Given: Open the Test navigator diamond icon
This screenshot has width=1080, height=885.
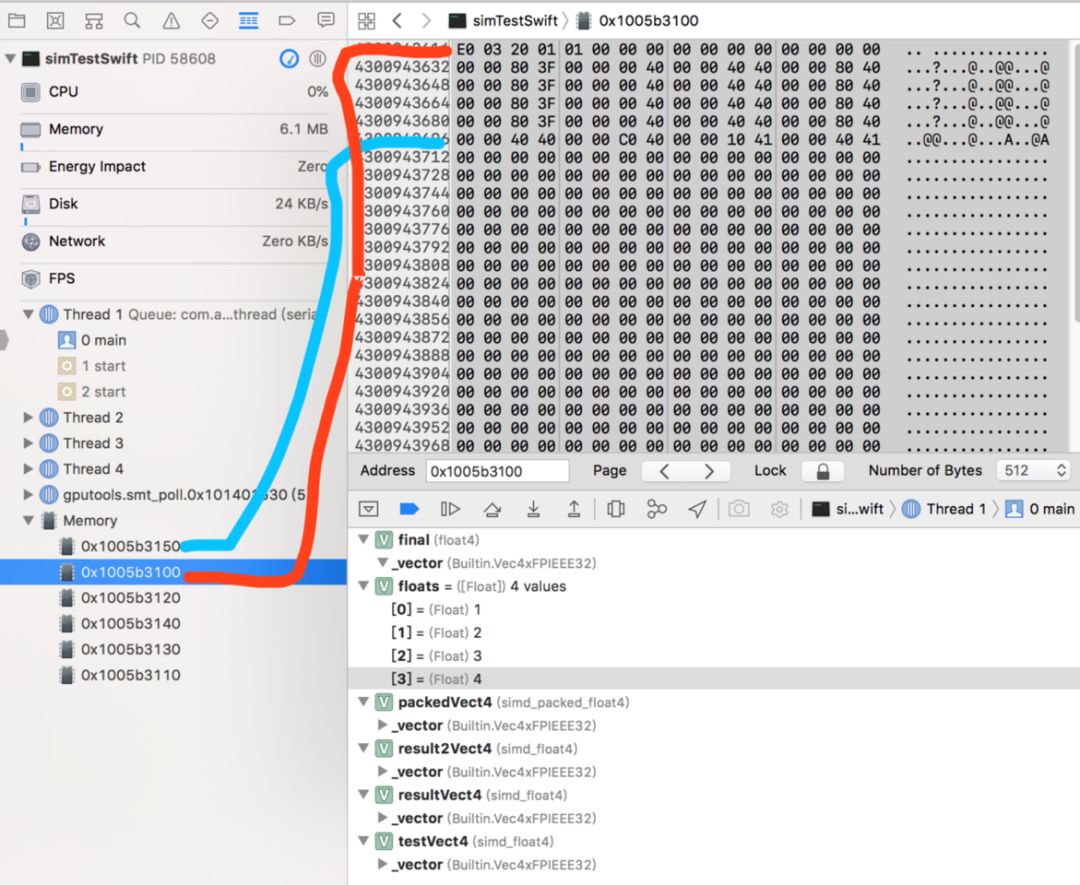Looking at the screenshot, I should (210, 21).
